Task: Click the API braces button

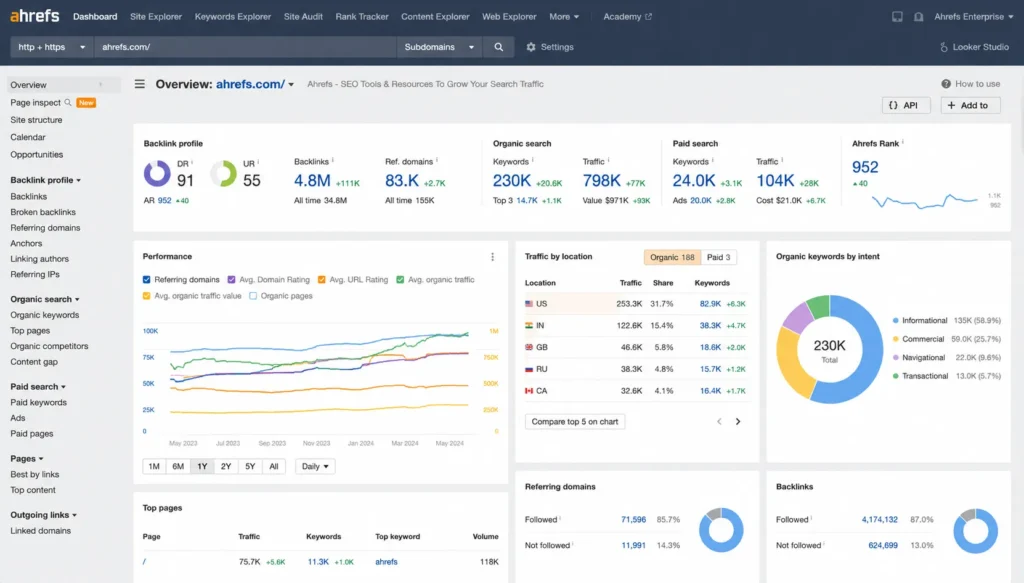Action: pos(906,105)
